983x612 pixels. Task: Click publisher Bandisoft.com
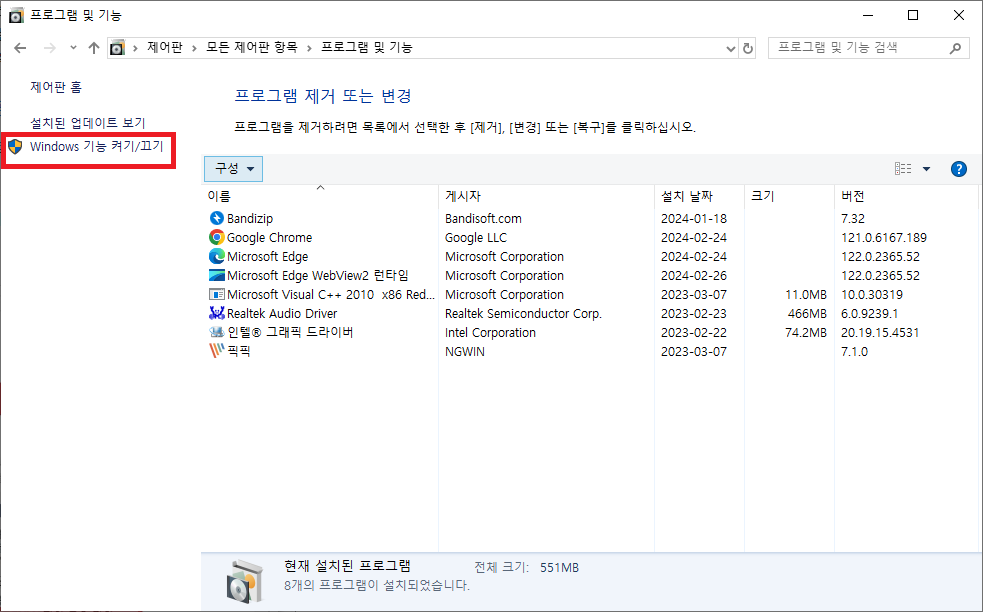483,218
